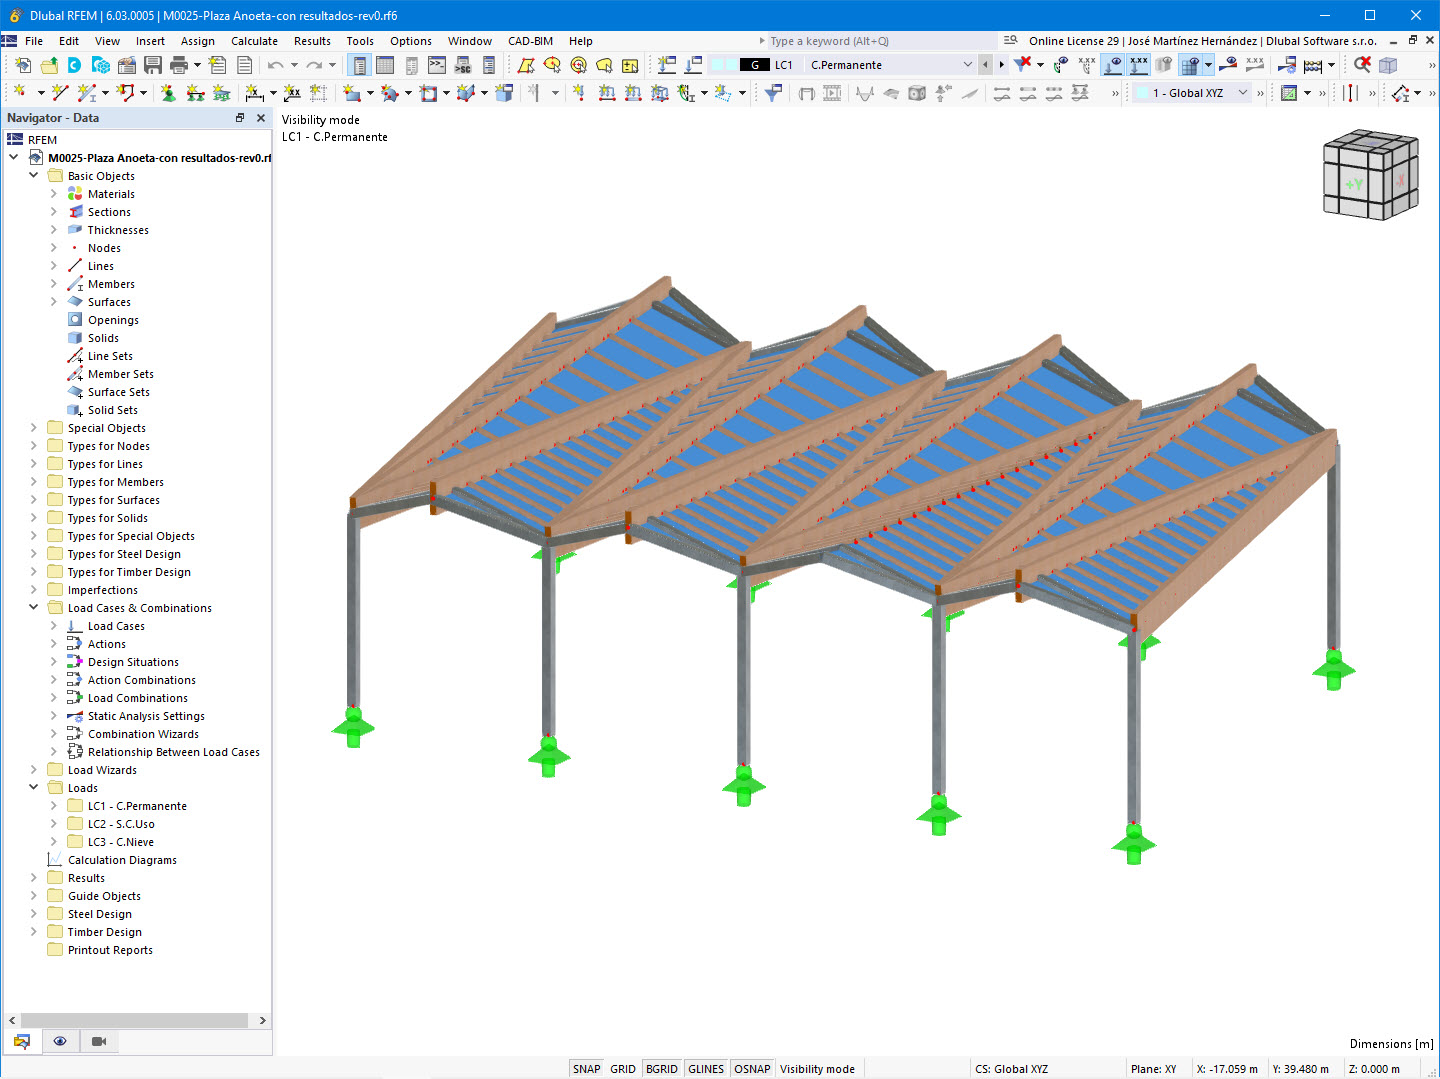Toggle SNAP in the status bar
The height and width of the screenshot is (1079, 1440).
(586, 1068)
